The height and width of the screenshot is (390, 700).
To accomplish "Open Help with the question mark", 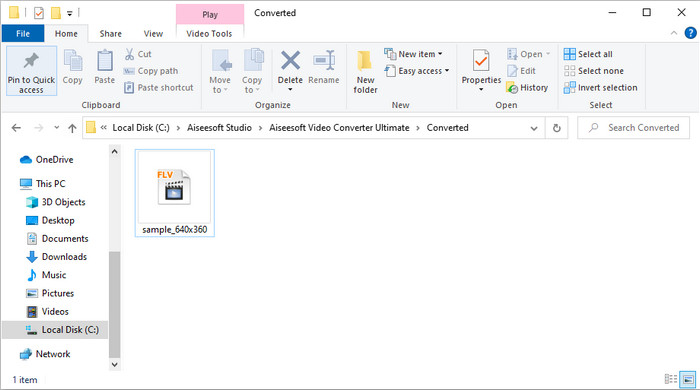I will click(x=690, y=33).
